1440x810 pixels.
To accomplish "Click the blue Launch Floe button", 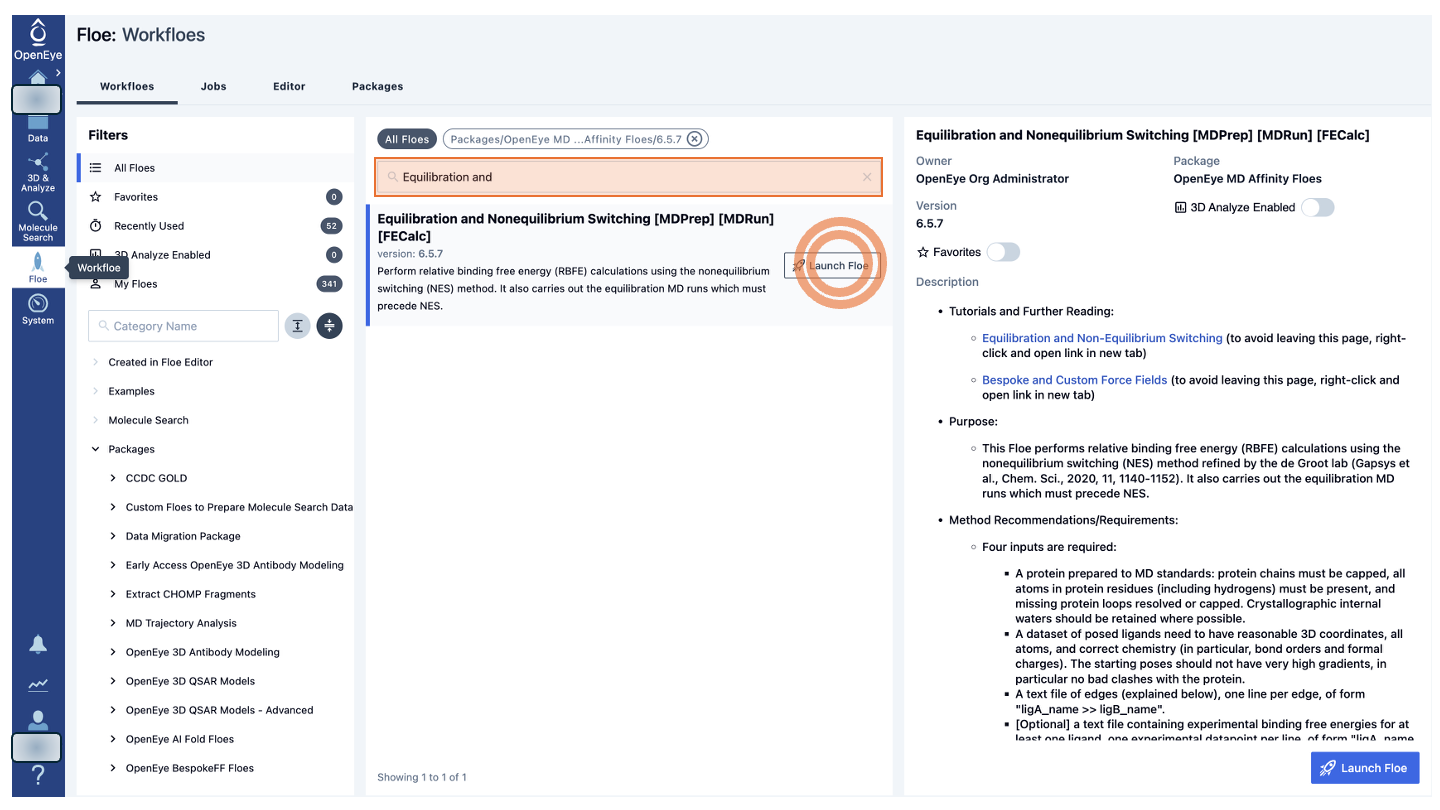I will [1364, 768].
